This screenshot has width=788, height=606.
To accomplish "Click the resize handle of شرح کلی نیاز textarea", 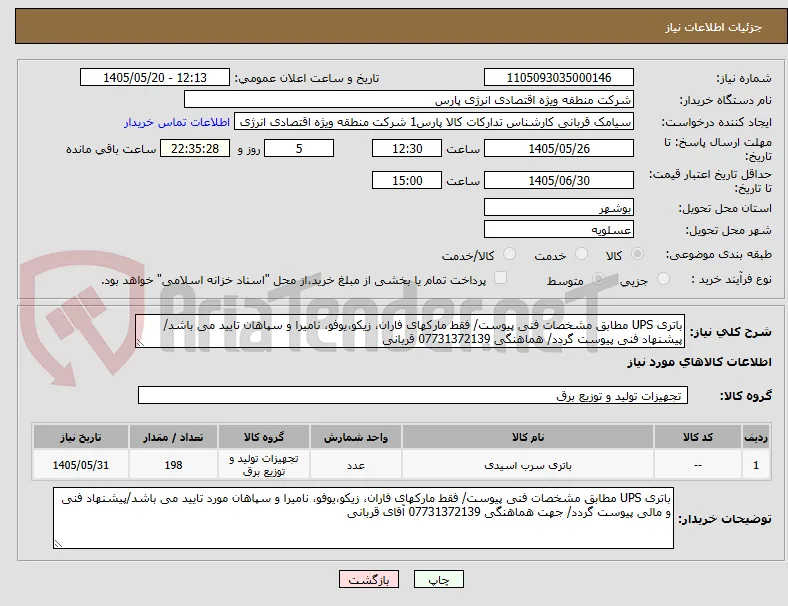I will 140,343.
